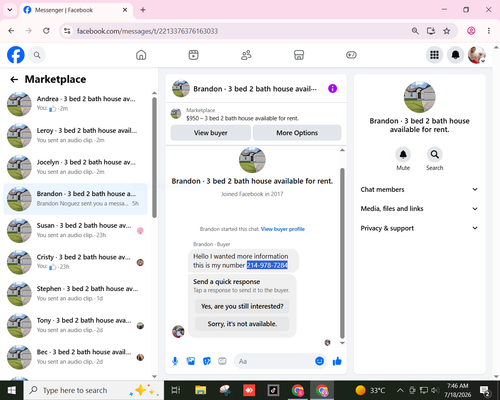
Task: Click the browser zoom magnifier icon
Action: 415,31
